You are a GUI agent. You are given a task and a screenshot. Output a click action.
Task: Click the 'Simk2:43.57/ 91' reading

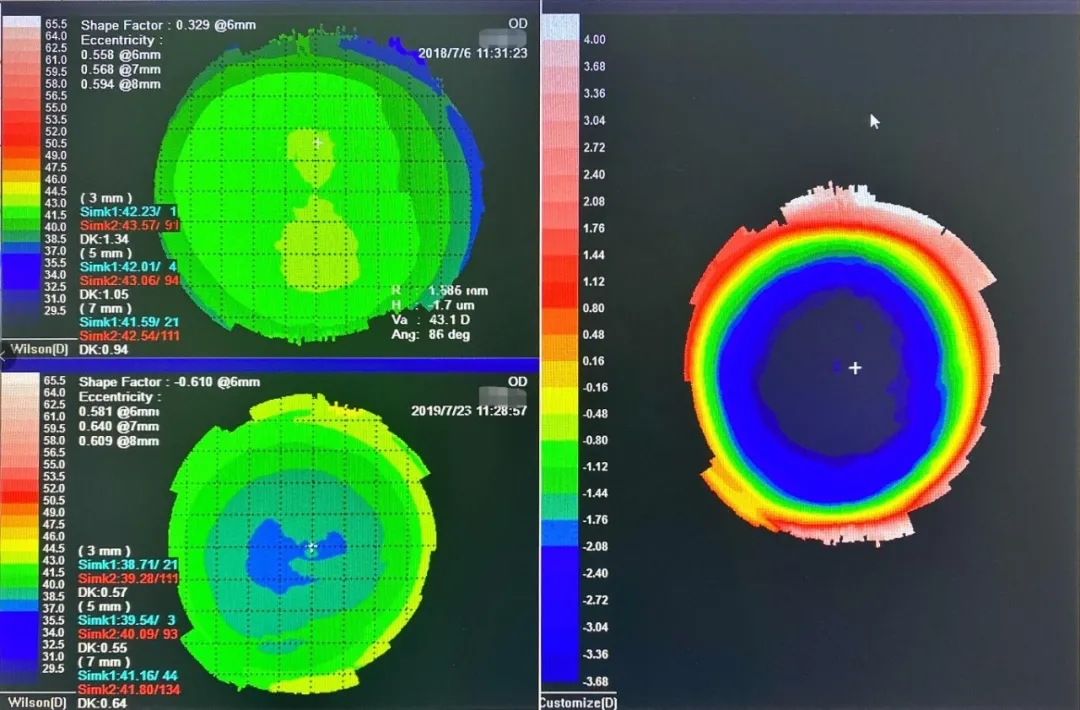point(129,225)
